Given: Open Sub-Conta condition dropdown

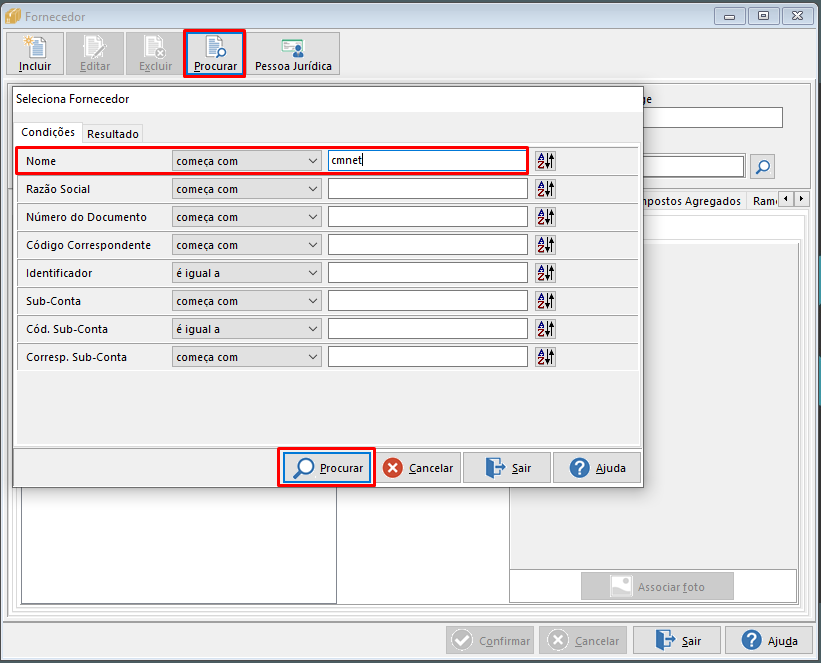Looking at the screenshot, I should [247, 301].
